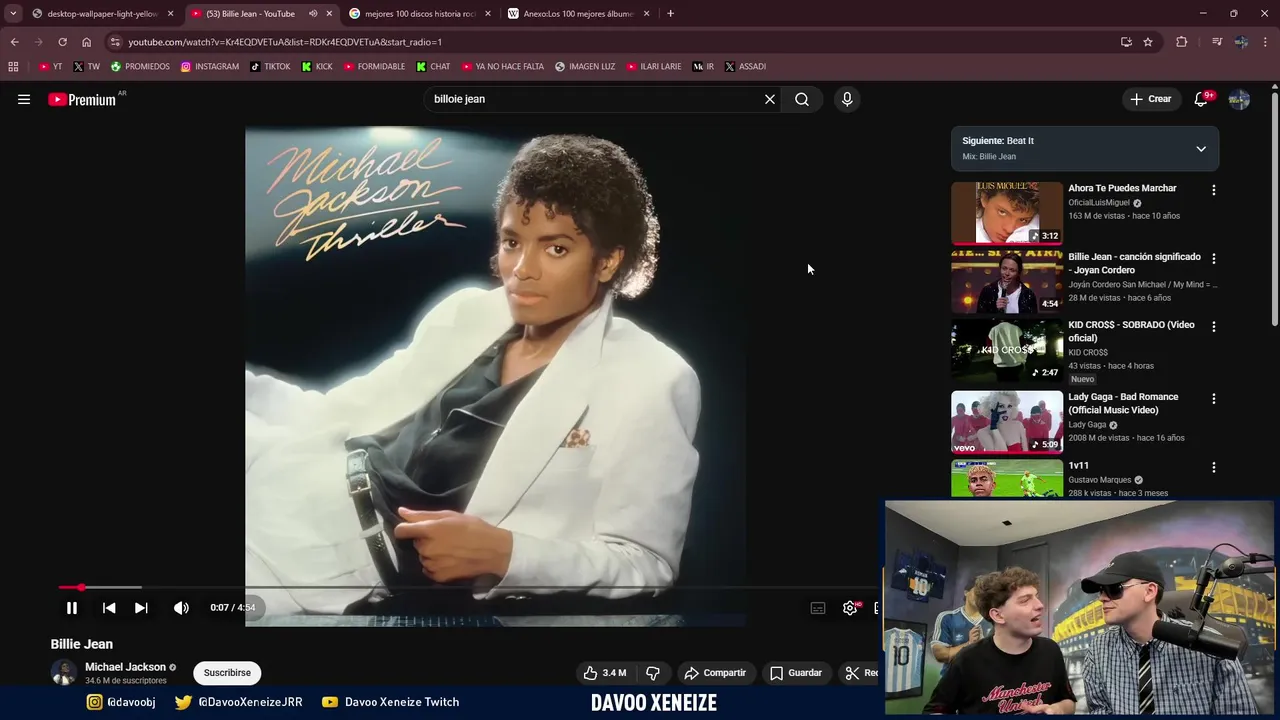
Task: Open the player settings gear
Action: pyautogui.click(x=850, y=608)
